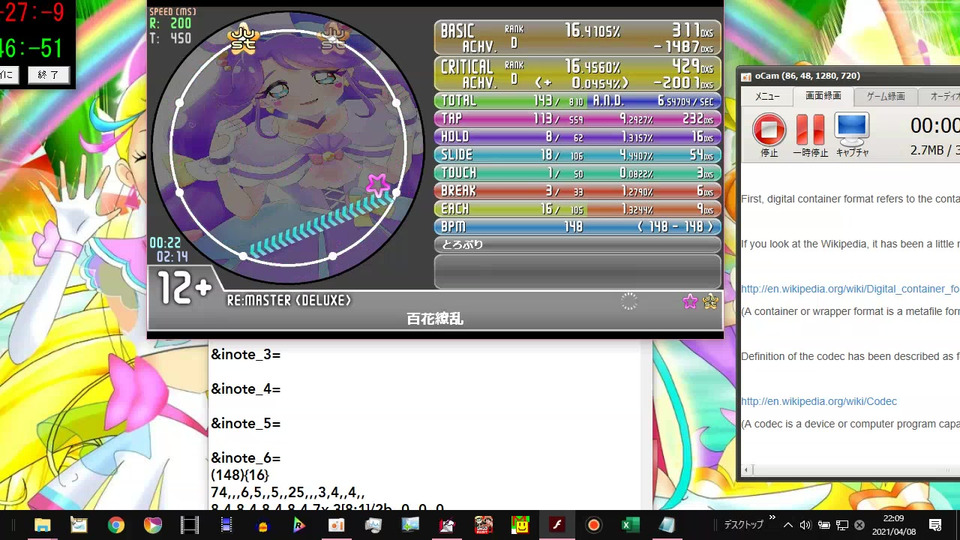Open Google Chrome from the taskbar
The height and width of the screenshot is (540, 960).
click(116, 525)
